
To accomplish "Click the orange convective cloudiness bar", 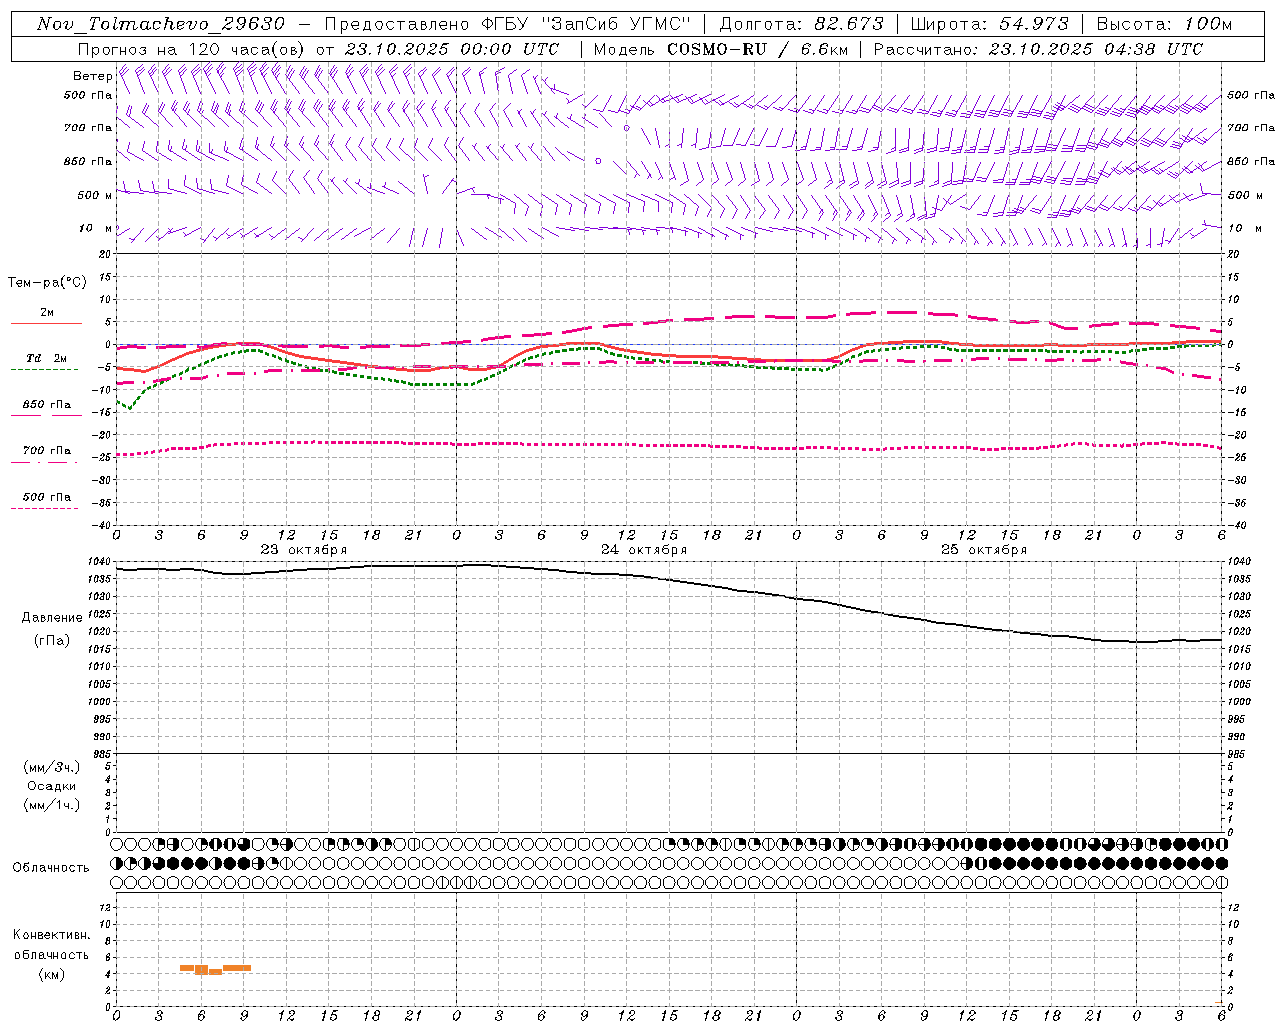I will pyautogui.click(x=215, y=969).
